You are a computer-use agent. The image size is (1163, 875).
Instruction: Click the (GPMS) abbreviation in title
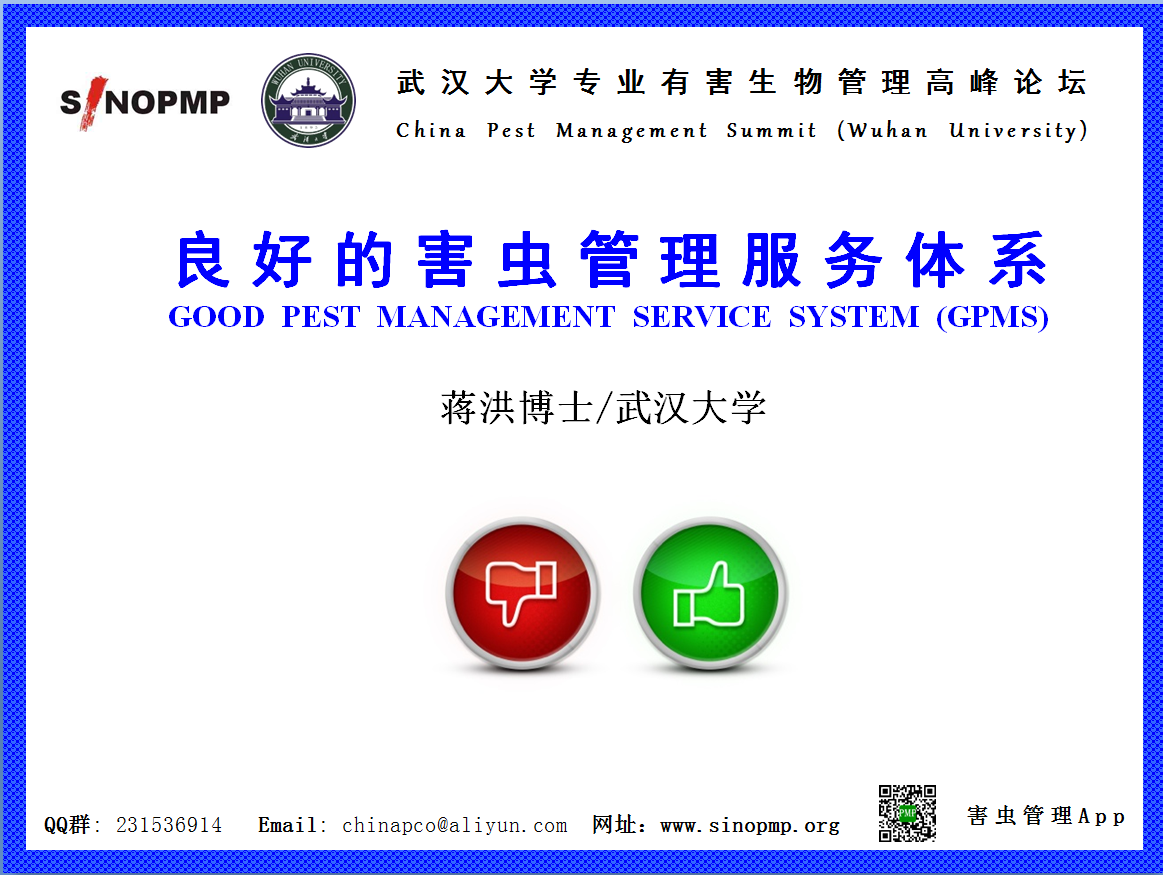[x=992, y=317]
